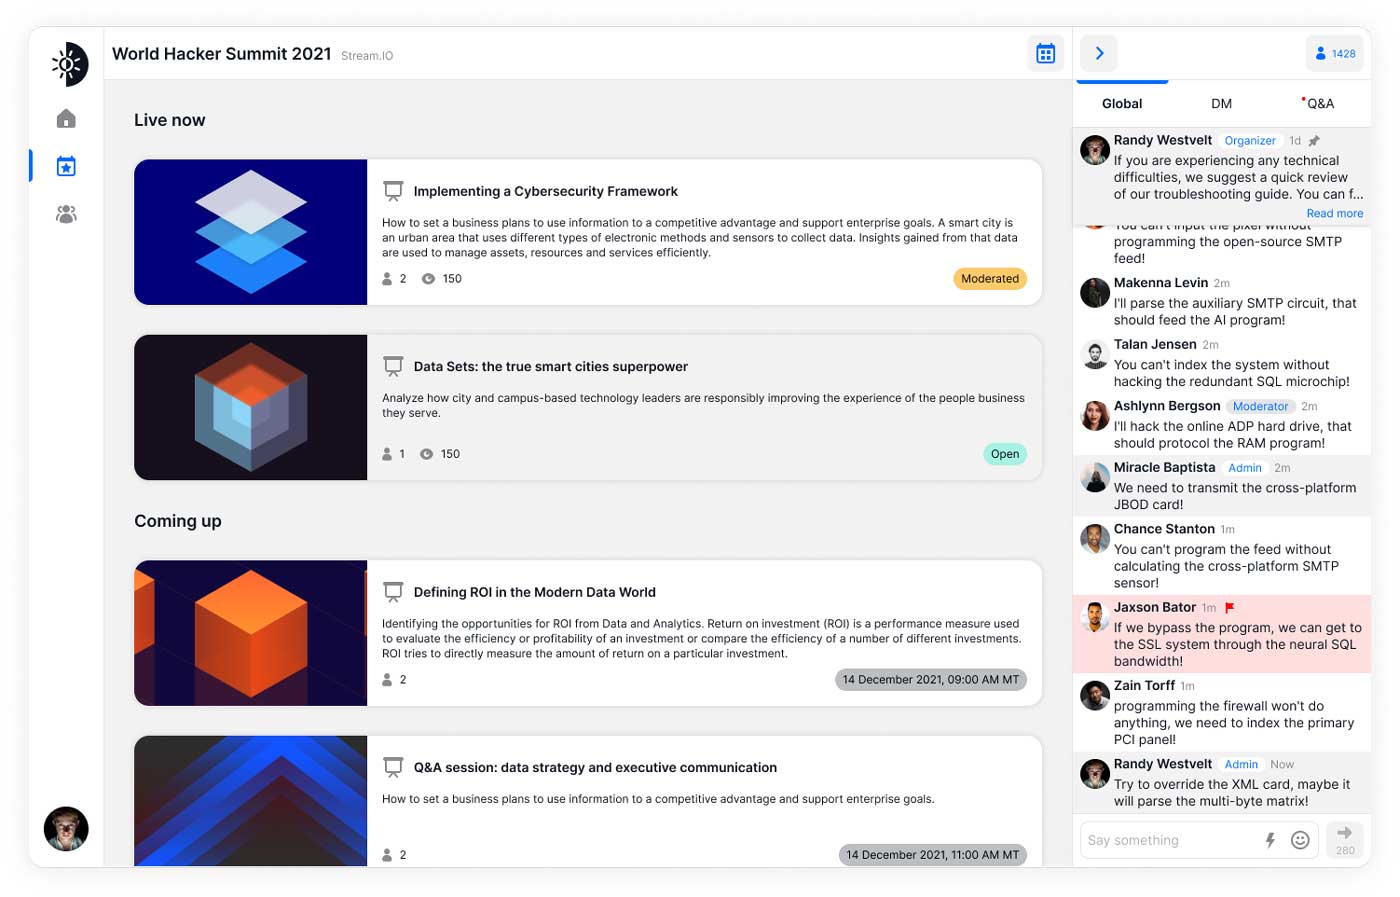Screen dimensions: 1400x897
Task: Go to Home in the sidebar
Action: 66,119
